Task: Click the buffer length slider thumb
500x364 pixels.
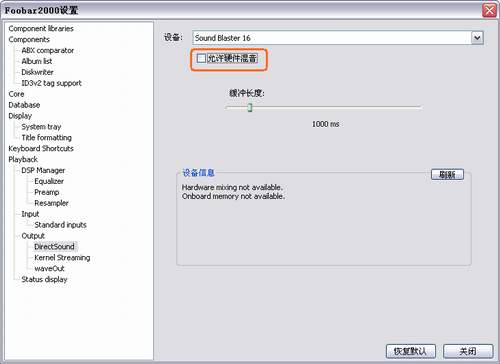Action: click(250, 107)
